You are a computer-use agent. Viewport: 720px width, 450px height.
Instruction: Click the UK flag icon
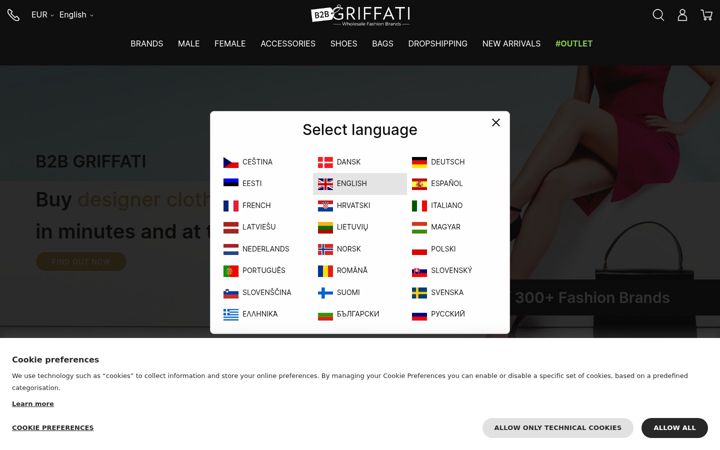[x=325, y=184]
